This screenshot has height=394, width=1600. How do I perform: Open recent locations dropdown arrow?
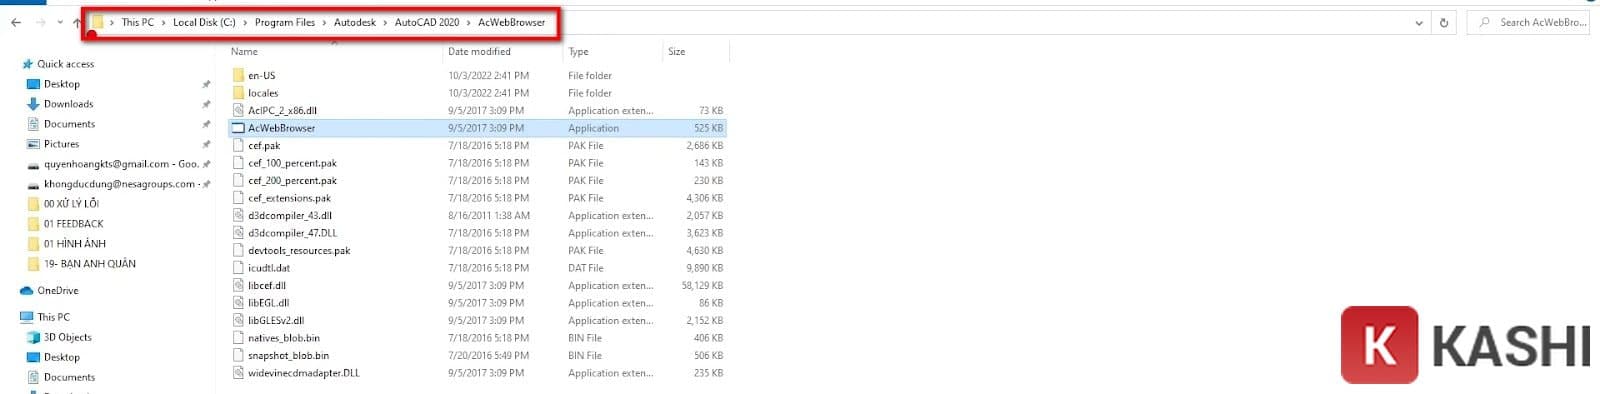[59, 22]
